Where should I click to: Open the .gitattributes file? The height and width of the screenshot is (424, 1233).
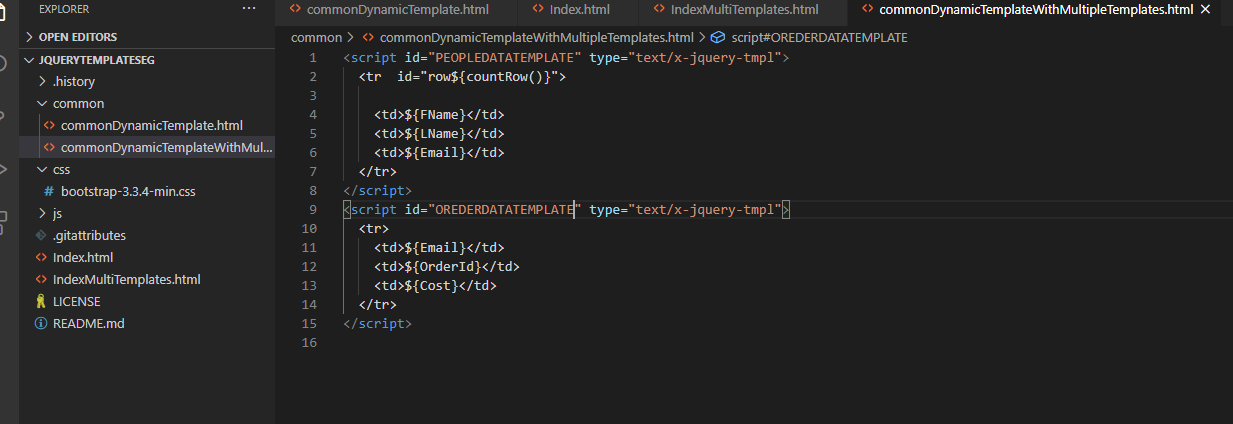point(89,235)
